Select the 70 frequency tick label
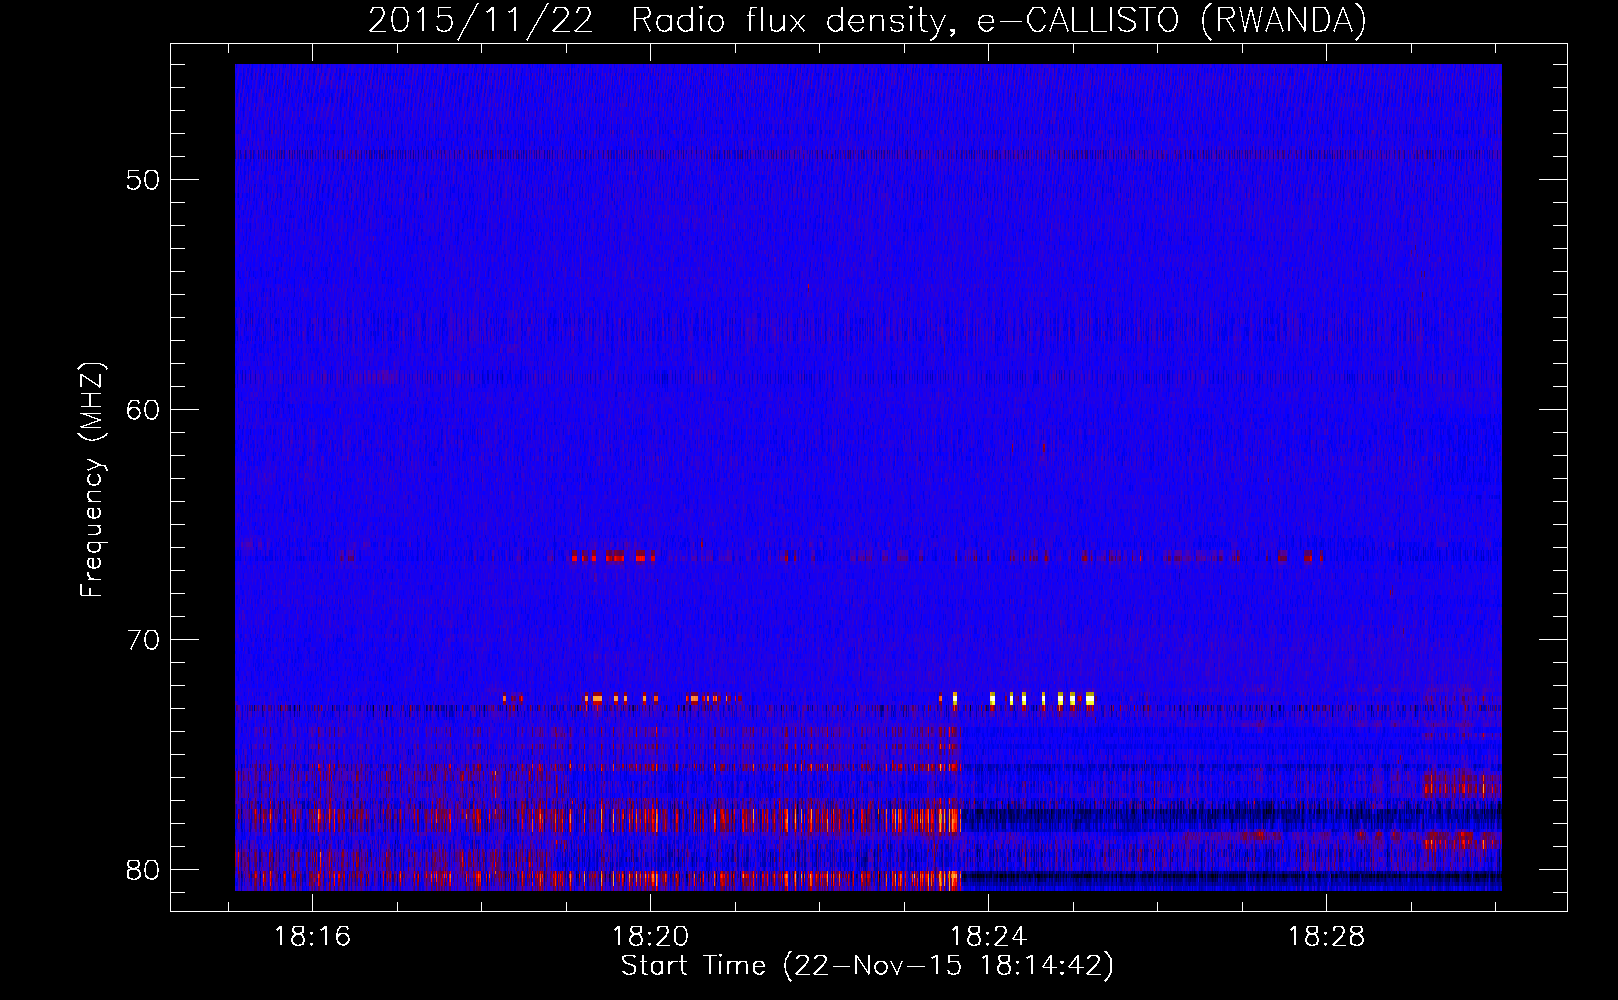Screen dimensions: 1618x1000 click(143, 640)
